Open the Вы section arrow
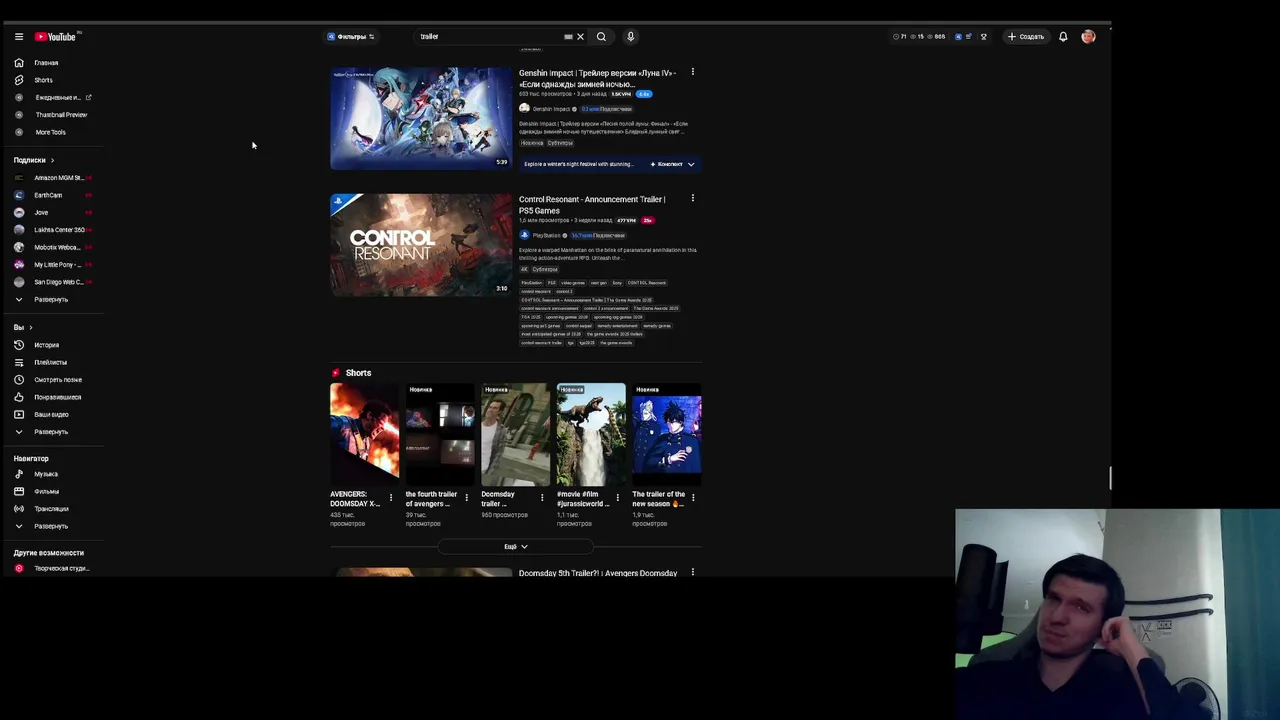1280x720 pixels. (x=30, y=328)
